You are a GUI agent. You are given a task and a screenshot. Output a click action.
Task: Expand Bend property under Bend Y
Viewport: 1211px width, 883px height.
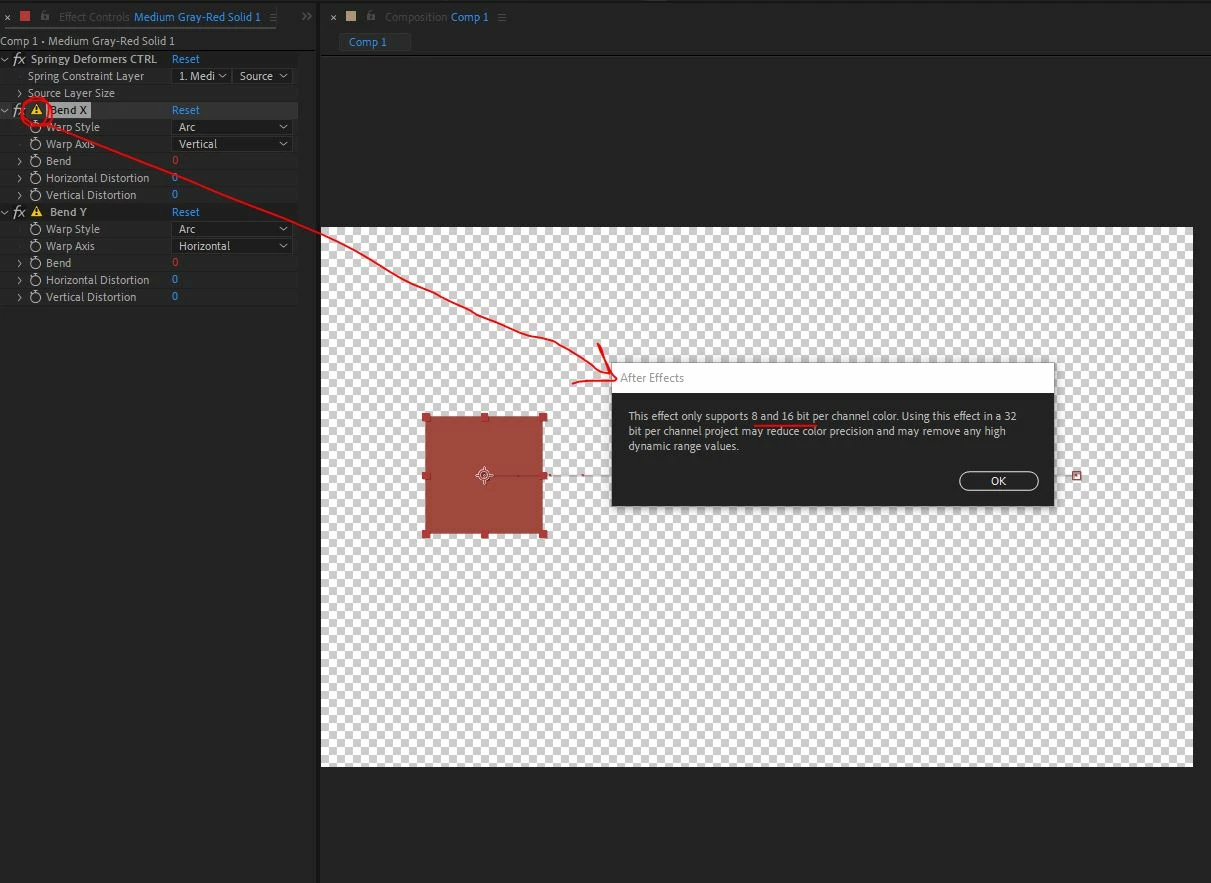pos(19,263)
